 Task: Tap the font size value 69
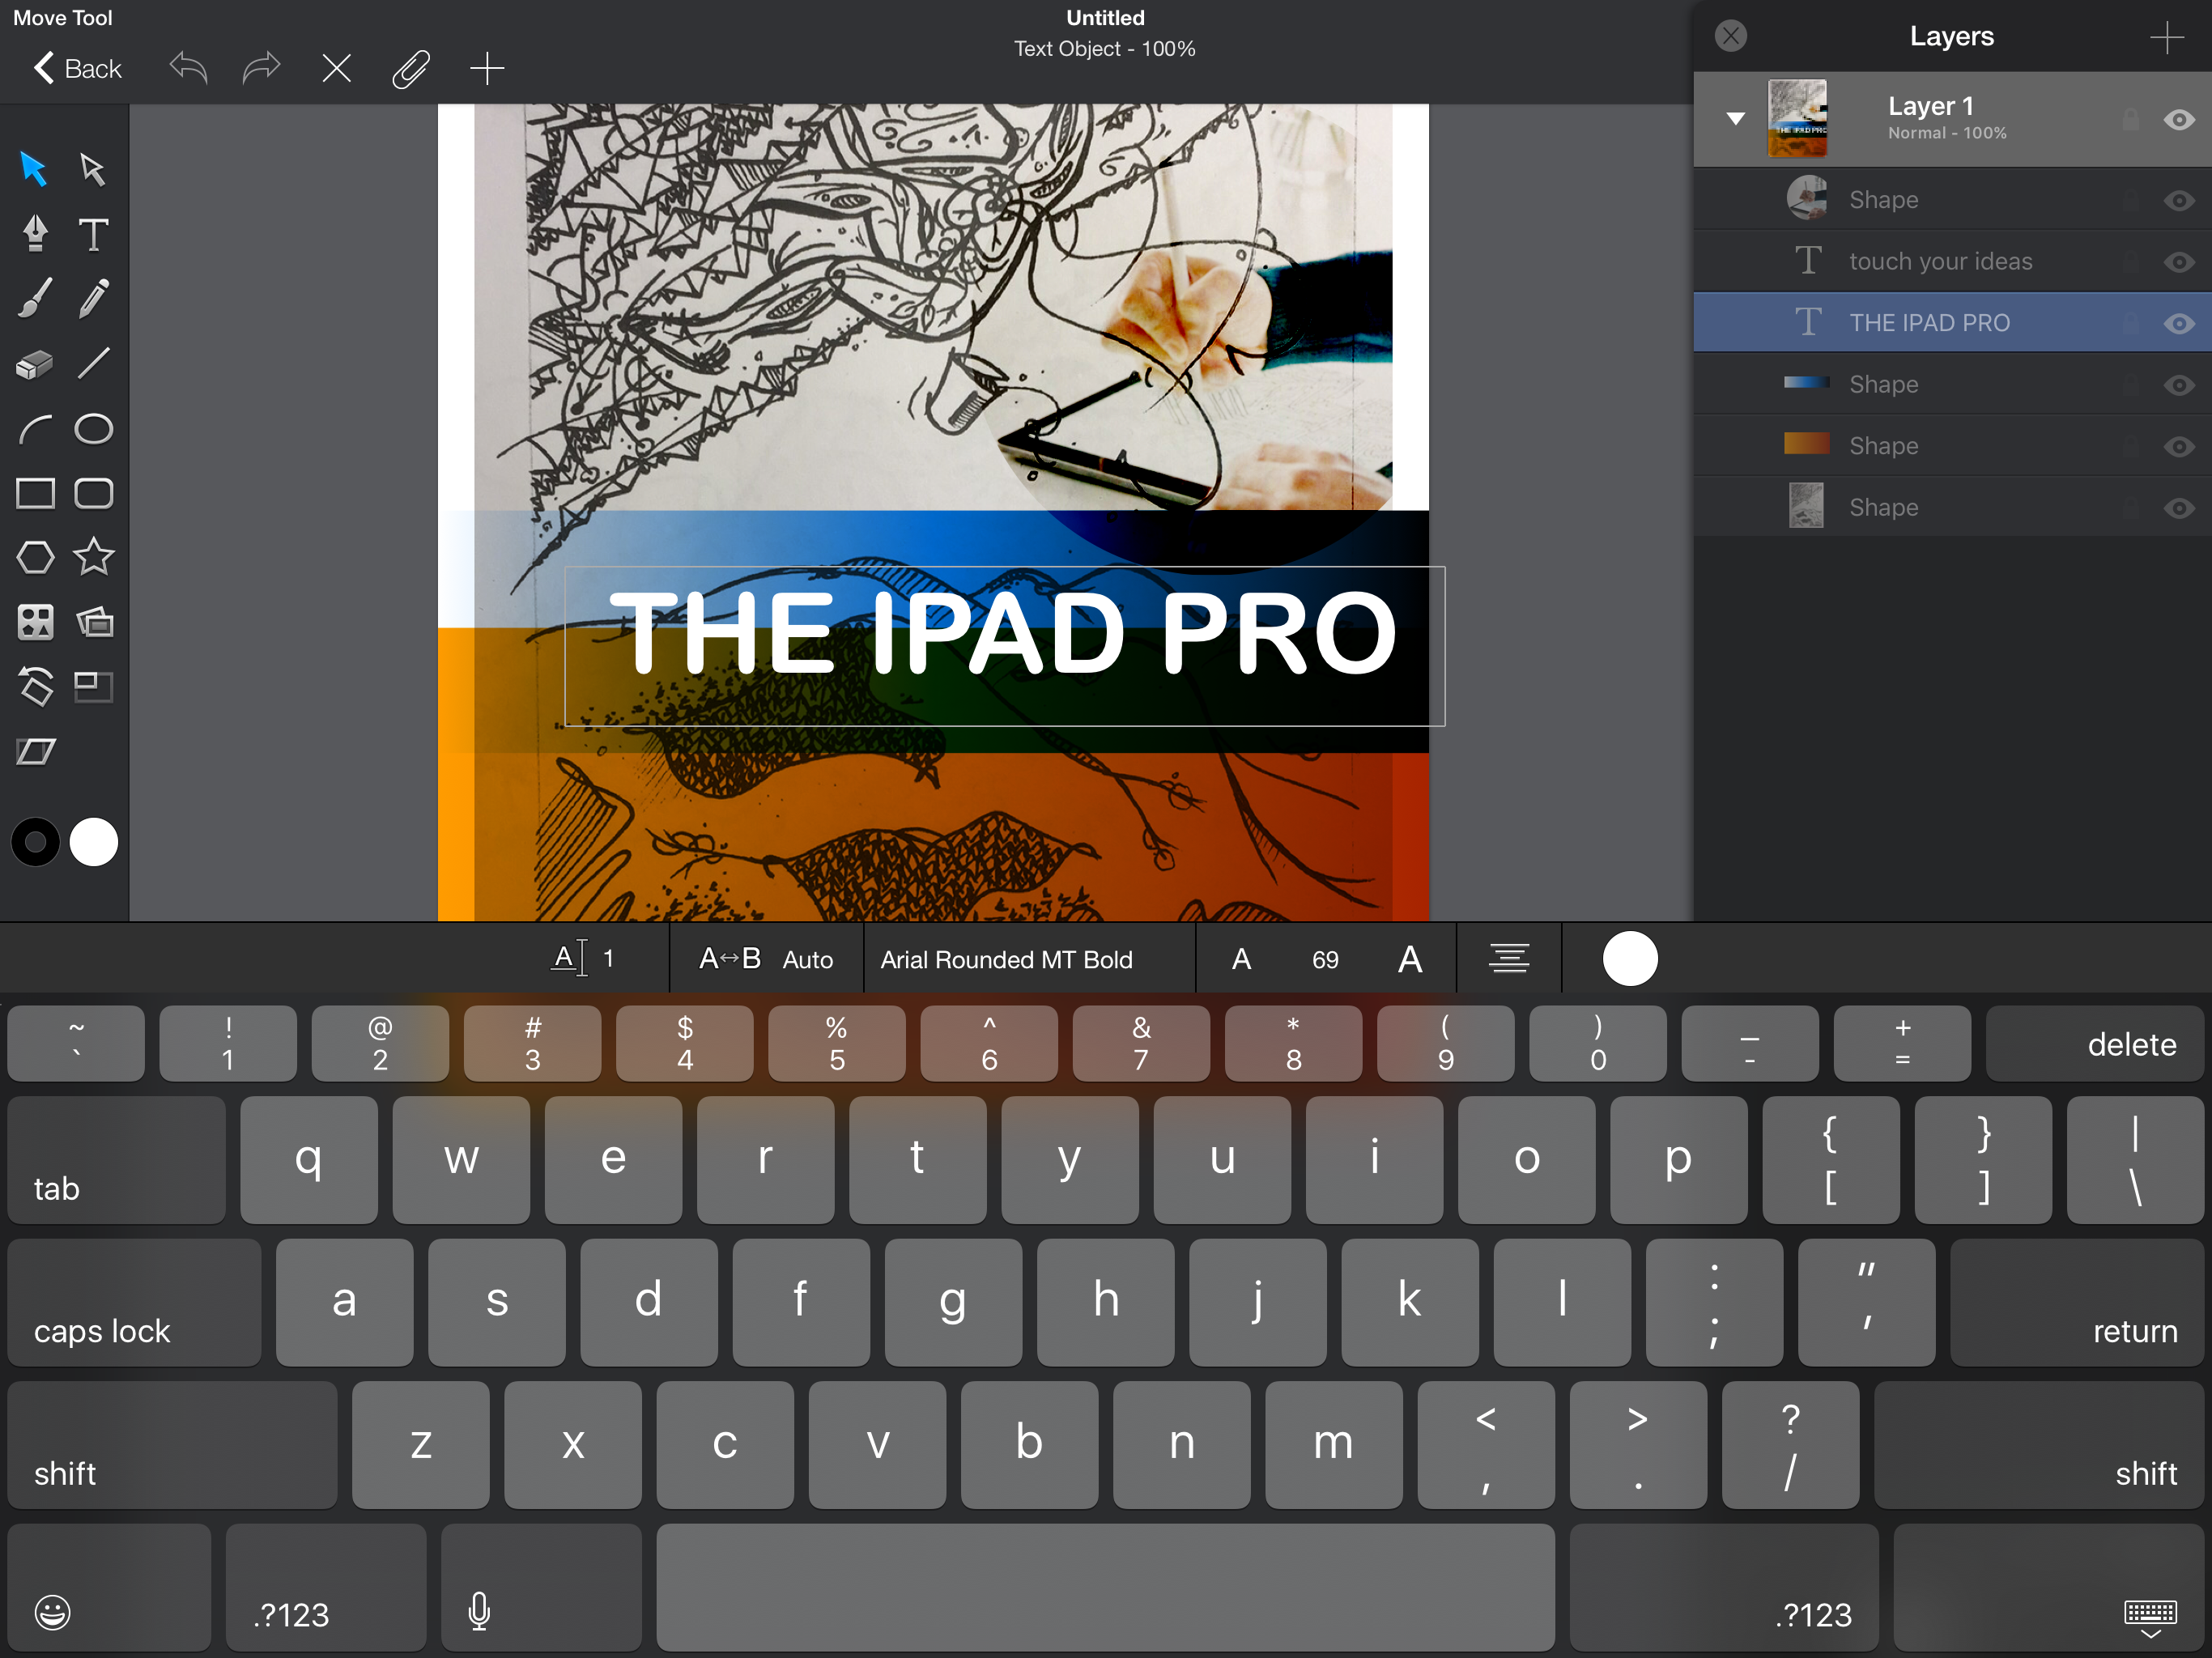[x=1325, y=960]
